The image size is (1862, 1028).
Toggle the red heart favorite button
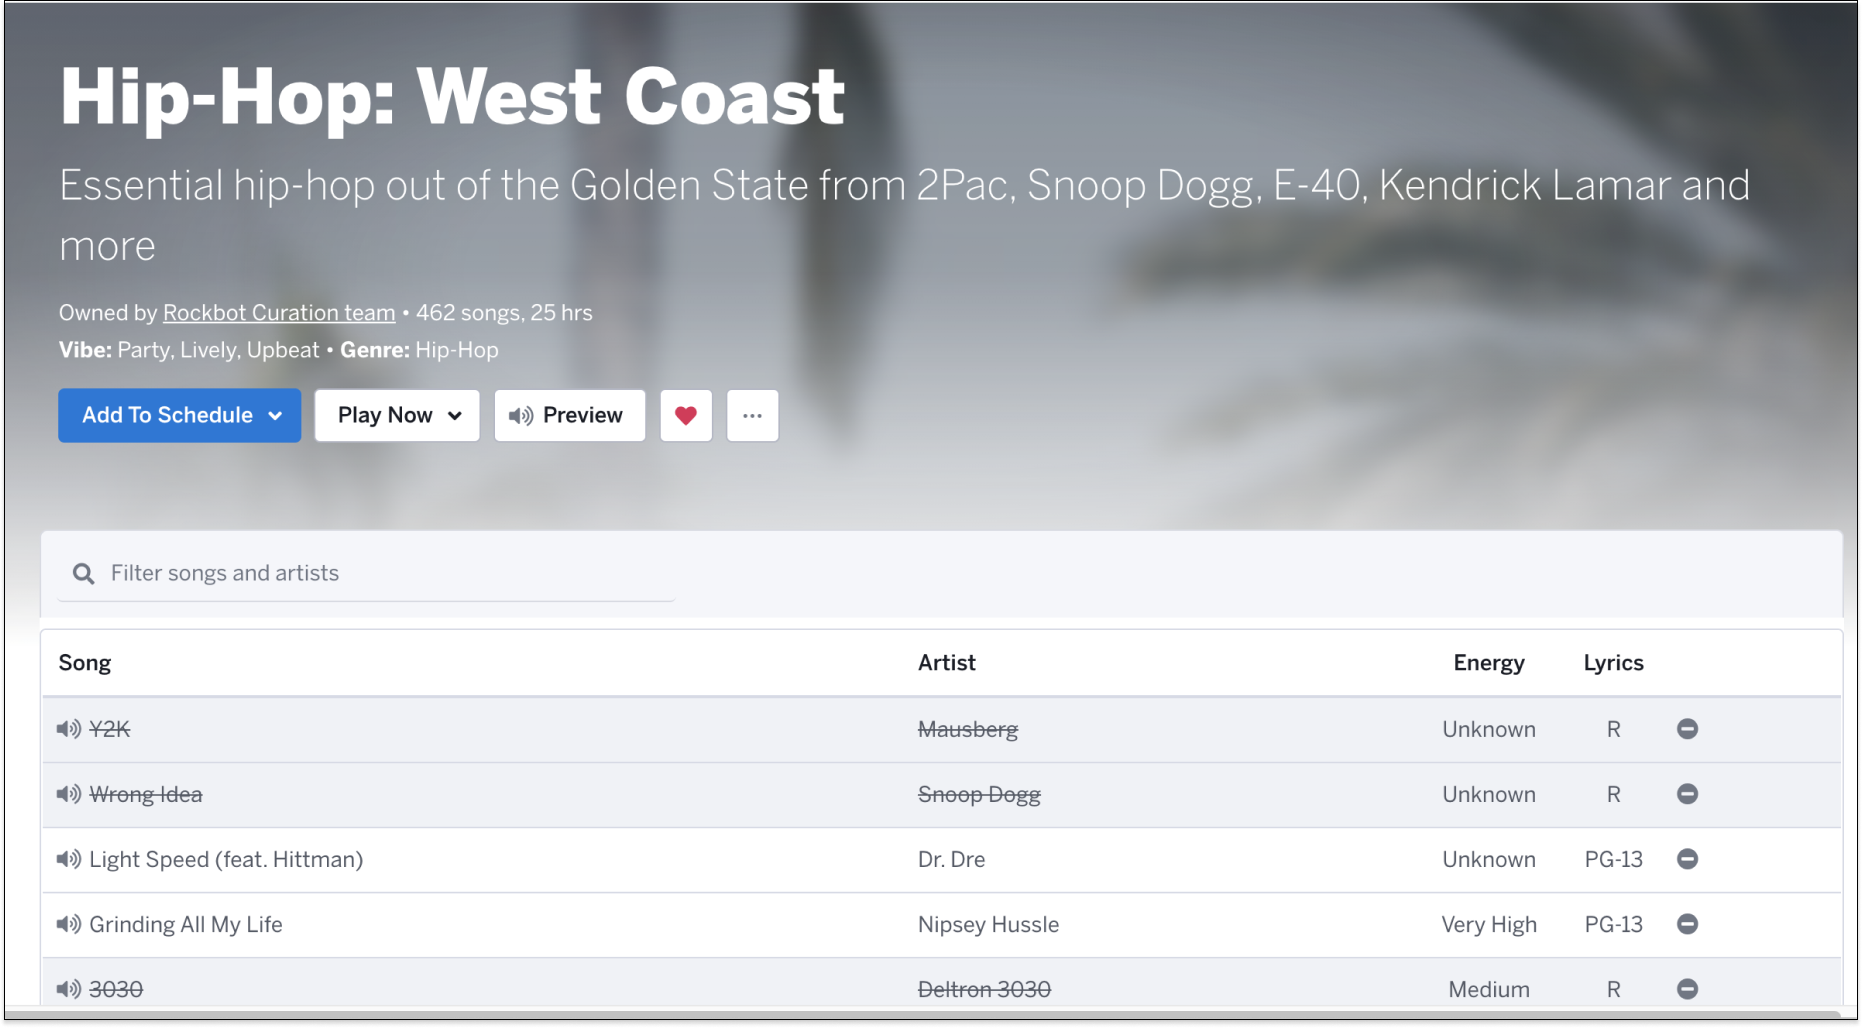(x=686, y=415)
